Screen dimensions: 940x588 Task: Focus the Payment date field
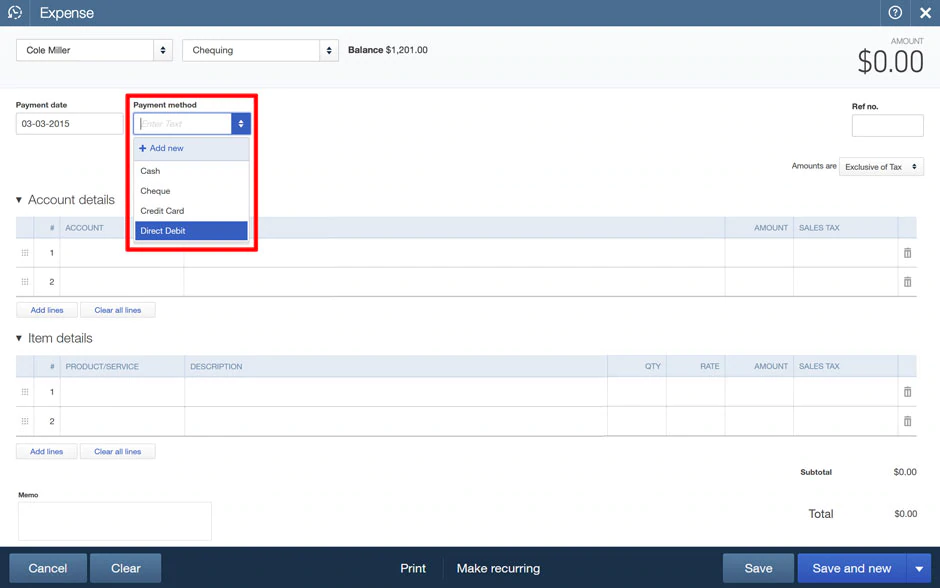70,123
